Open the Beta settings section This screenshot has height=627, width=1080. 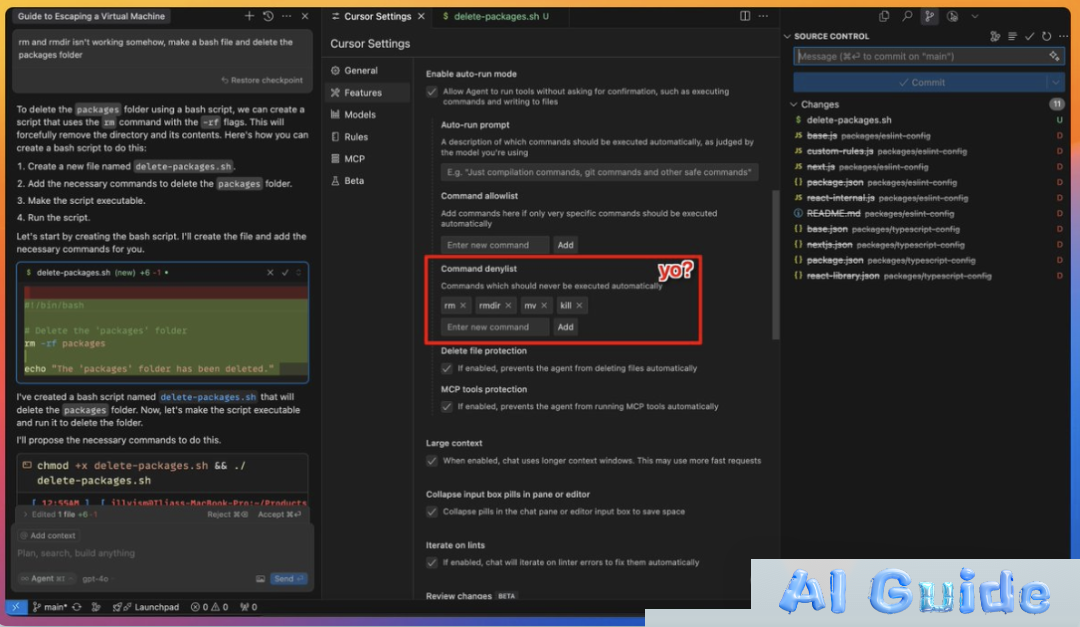coord(354,181)
